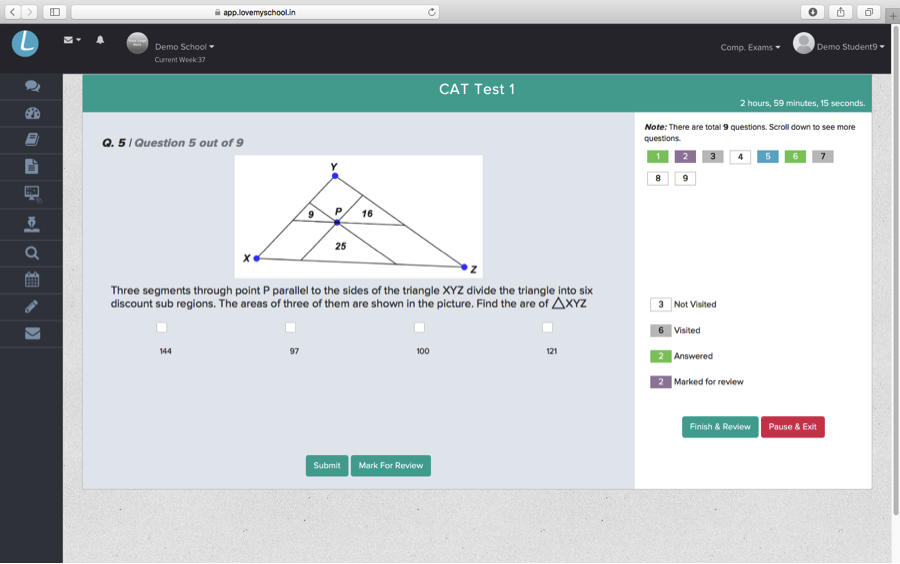
Task: Click the Visited legend label
Action: pyautogui.click(x=687, y=330)
